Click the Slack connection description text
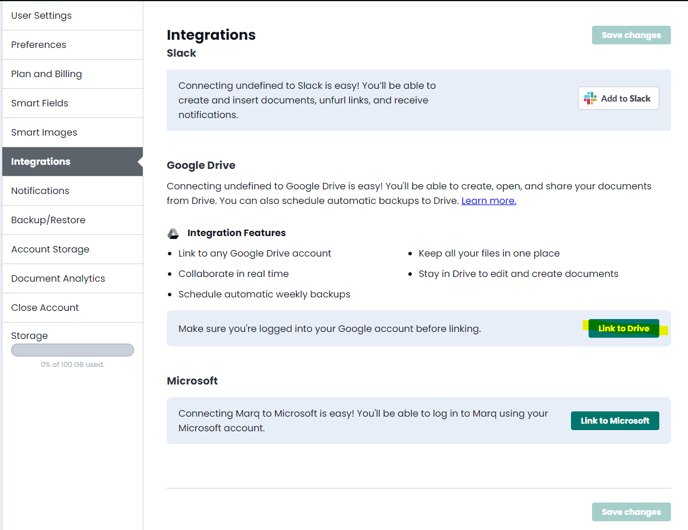688x530 pixels. tap(307, 100)
